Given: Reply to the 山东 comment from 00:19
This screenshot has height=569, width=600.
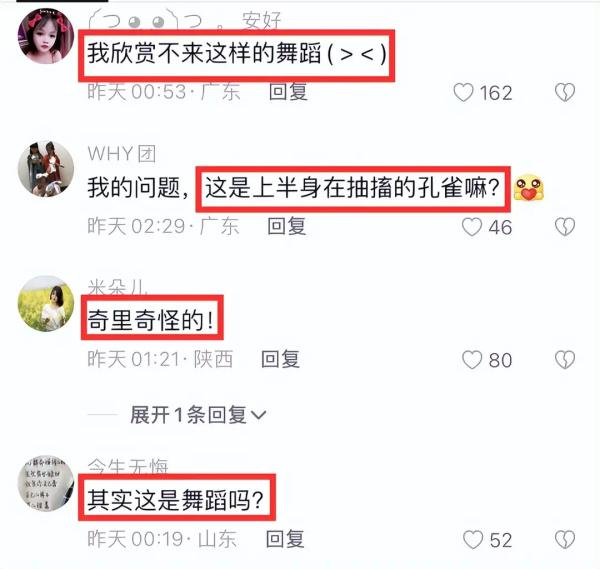Looking at the screenshot, I should [285, 539].
